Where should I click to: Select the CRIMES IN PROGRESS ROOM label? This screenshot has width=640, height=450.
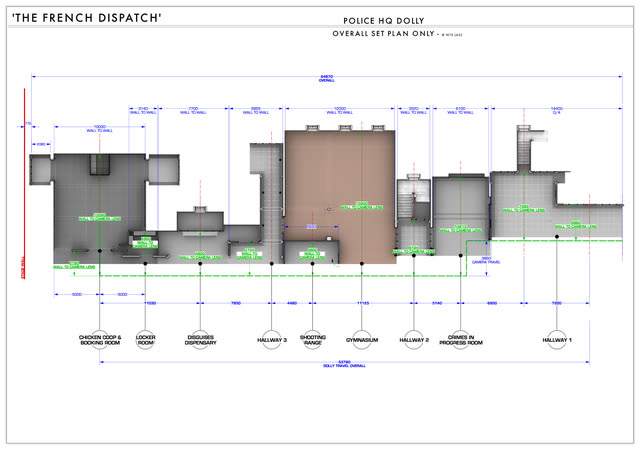[x=461, y=340]
